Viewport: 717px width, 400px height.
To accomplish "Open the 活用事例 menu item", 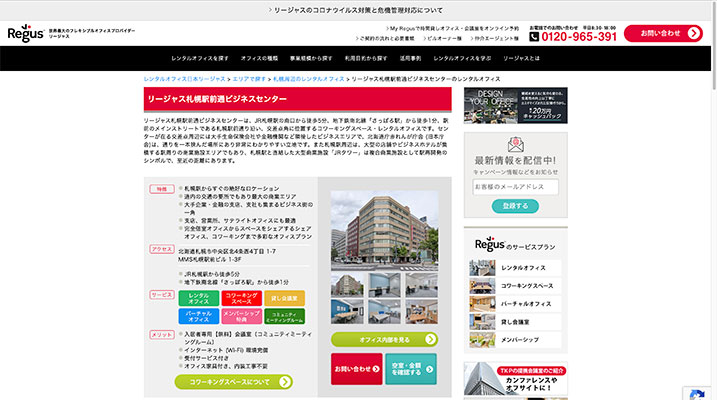I will pyautogui.click(x=410, y=59).
